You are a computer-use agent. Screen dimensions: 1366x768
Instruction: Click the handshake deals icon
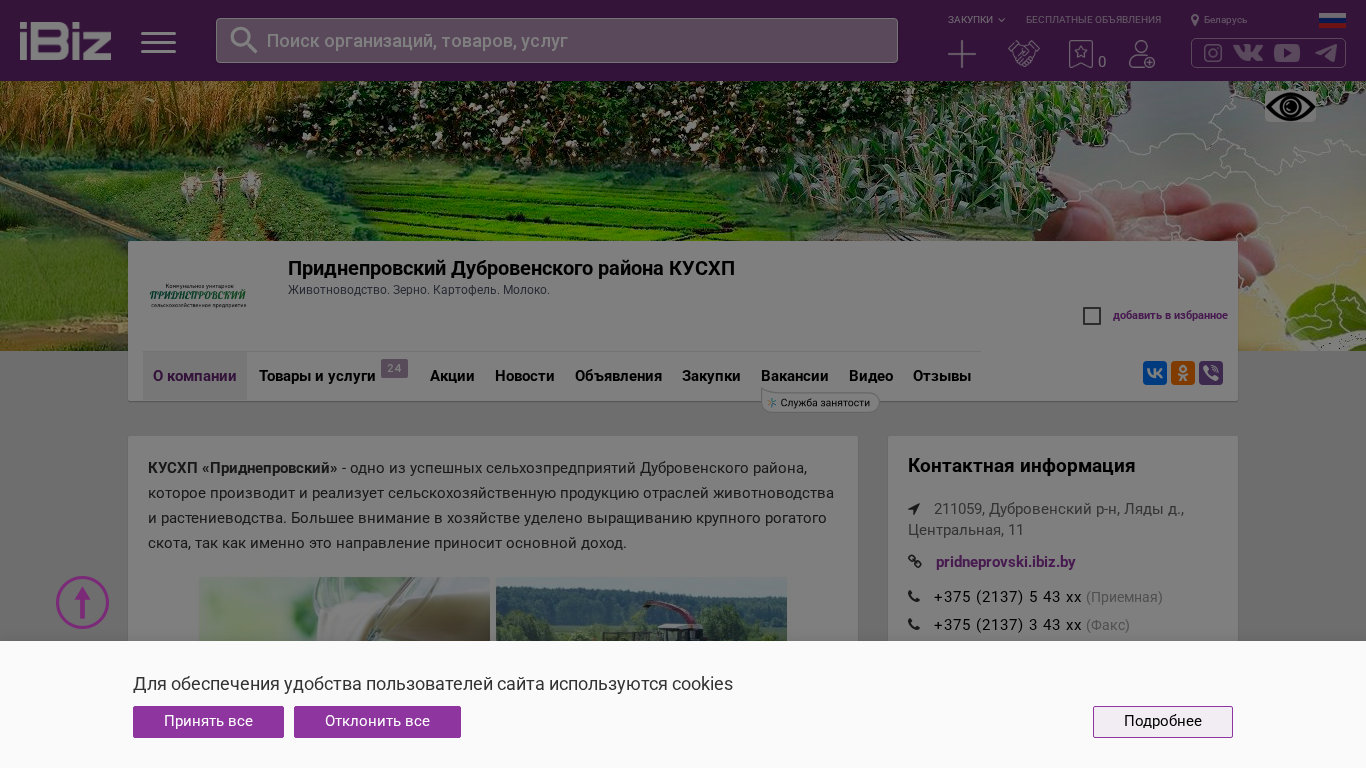coord(1023,54)
